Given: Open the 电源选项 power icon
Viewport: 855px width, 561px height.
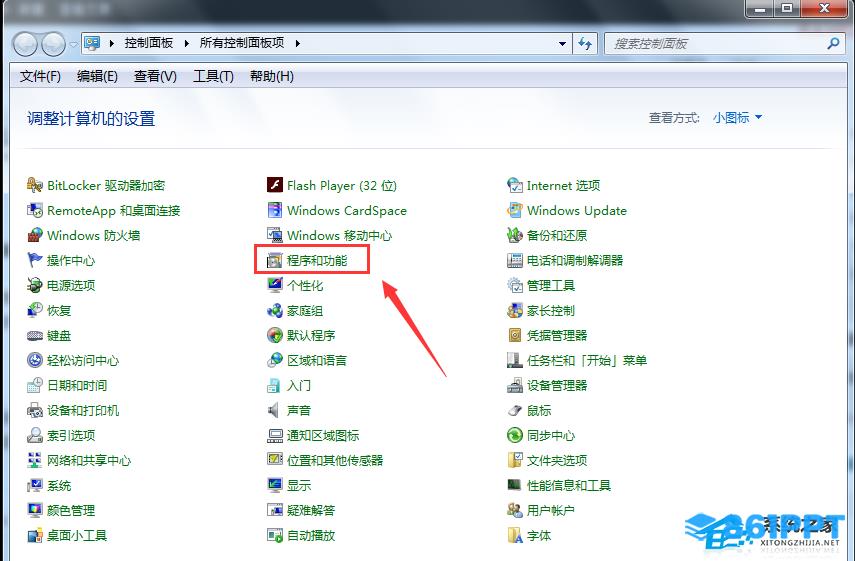Looking at the screenshot, I should (x=35, y=285).
